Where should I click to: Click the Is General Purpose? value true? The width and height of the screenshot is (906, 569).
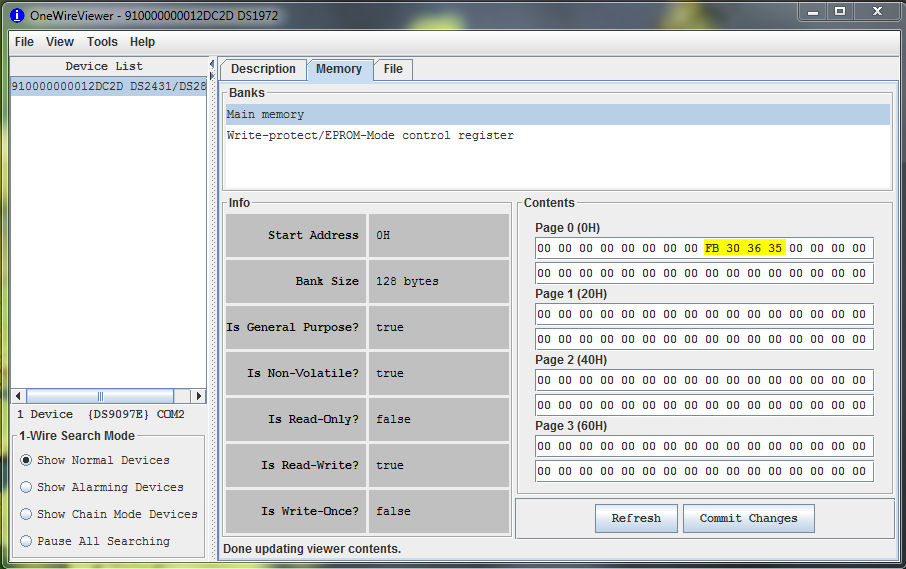pyautogui.click(x=439, y=327)
